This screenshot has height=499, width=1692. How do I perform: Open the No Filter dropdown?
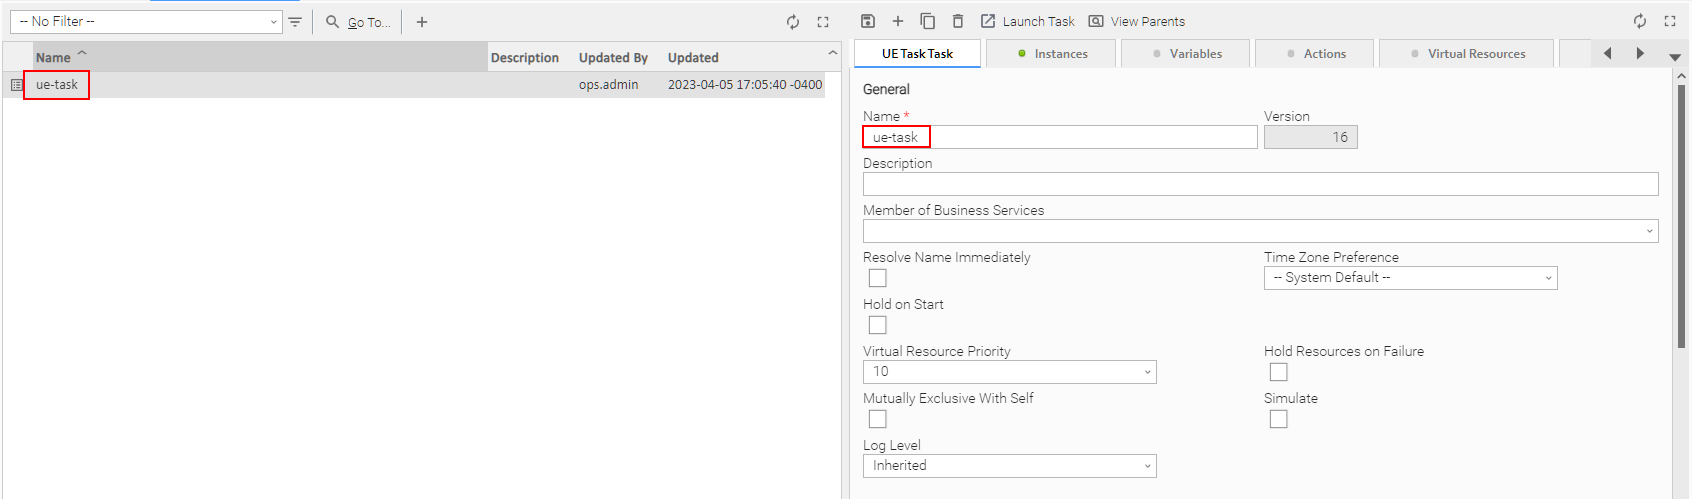[146, 22]
